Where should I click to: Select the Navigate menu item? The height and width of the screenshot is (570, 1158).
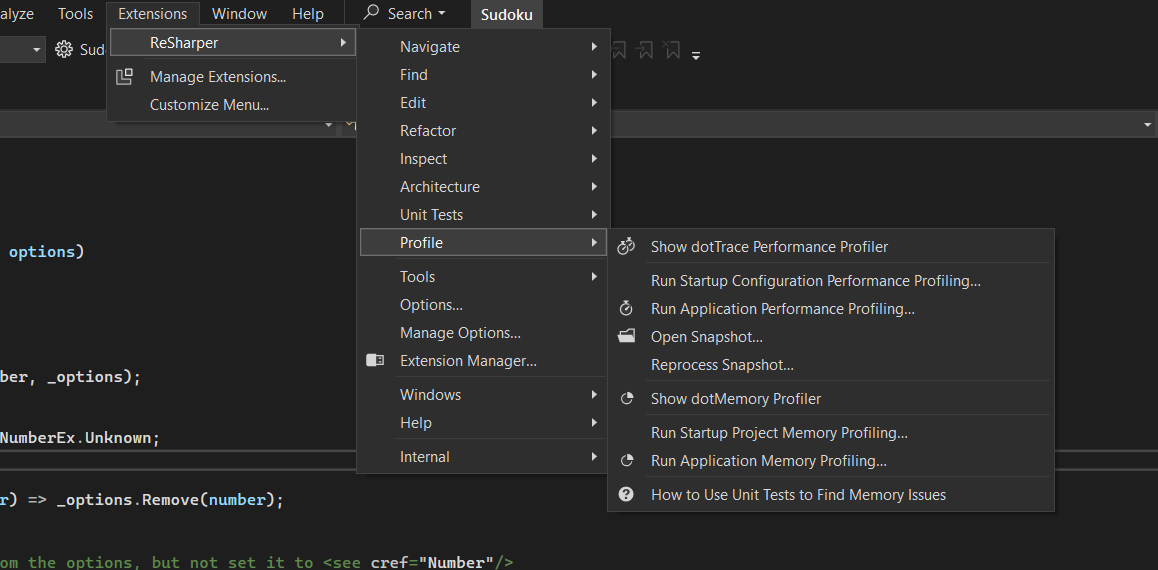(484, 47)
